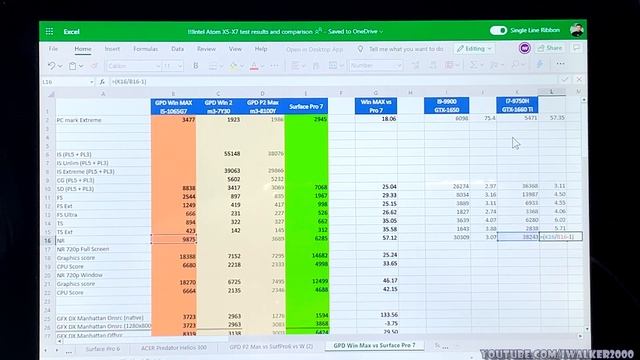Click previous sheet navigation arrow
Image resolution: width=640 pixels, height=360 pixels.
[x=45, y=350]
